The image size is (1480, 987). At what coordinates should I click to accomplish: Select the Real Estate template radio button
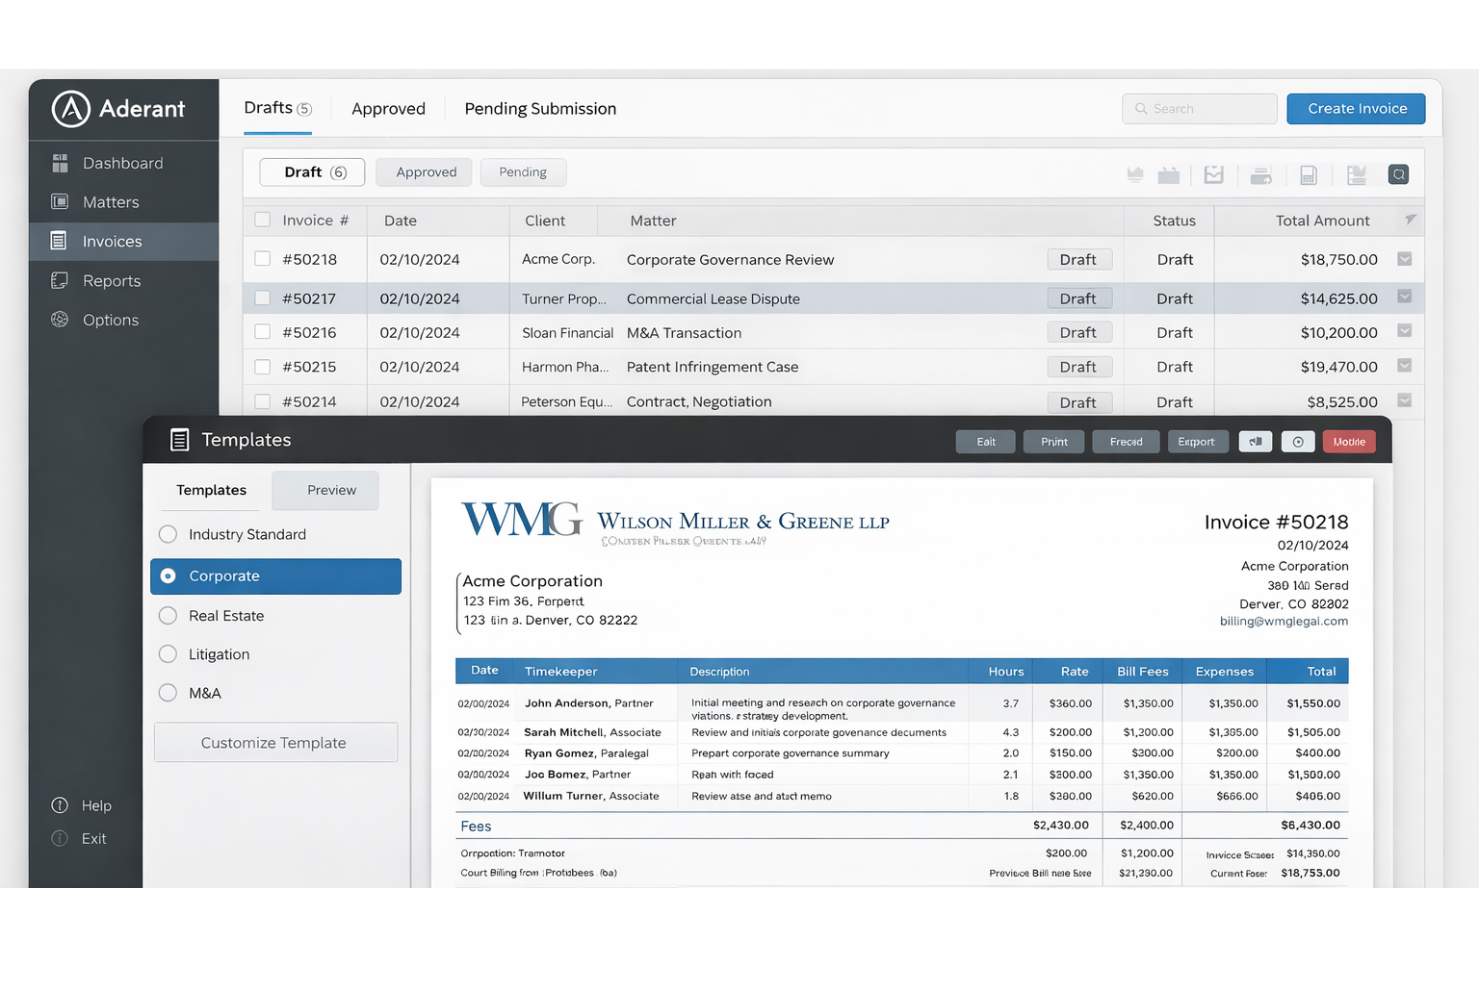click(168, 615)
